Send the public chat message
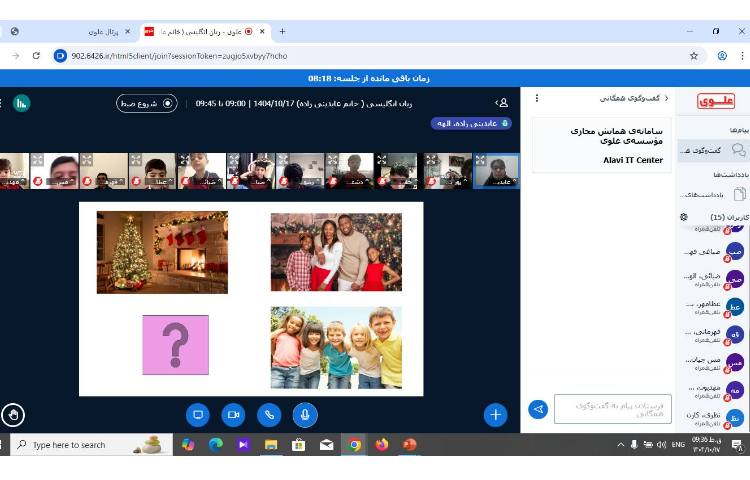This screenshot has width=750, height=480. 538,409
